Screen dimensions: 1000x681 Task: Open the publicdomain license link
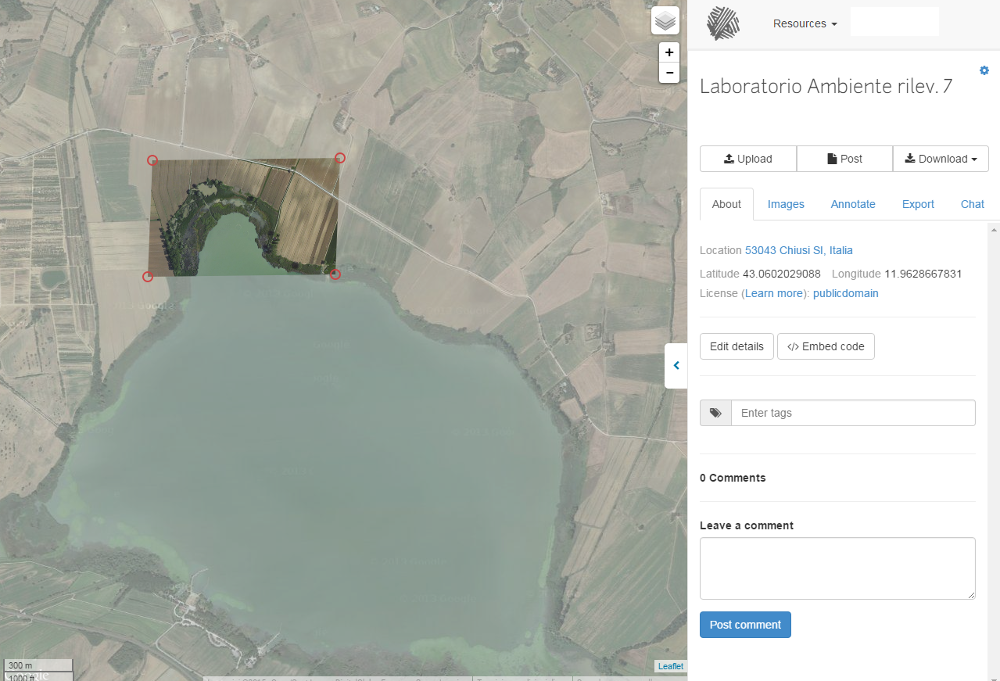pos(846,293)
